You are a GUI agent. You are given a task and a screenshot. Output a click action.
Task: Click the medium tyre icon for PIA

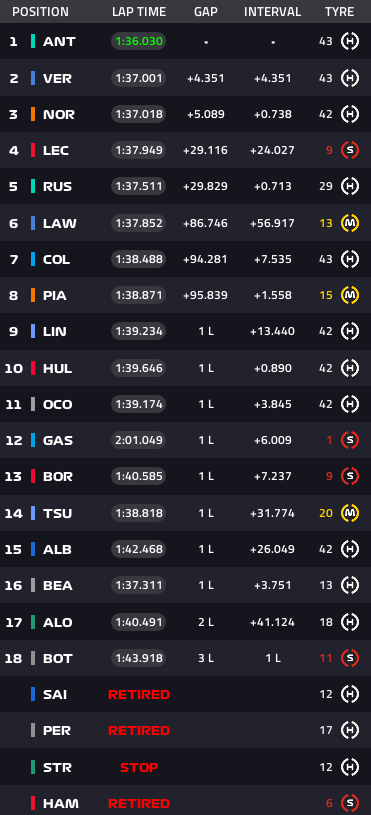click(350, 295)
